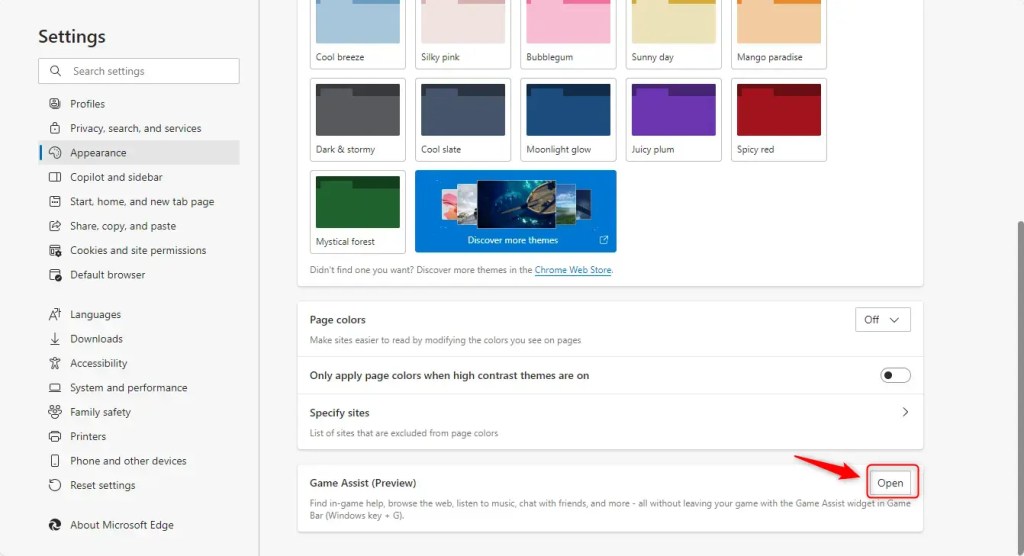Choose the Juicy plum theme
Screen dimensions: 1024x556
[x=673, y=120]
